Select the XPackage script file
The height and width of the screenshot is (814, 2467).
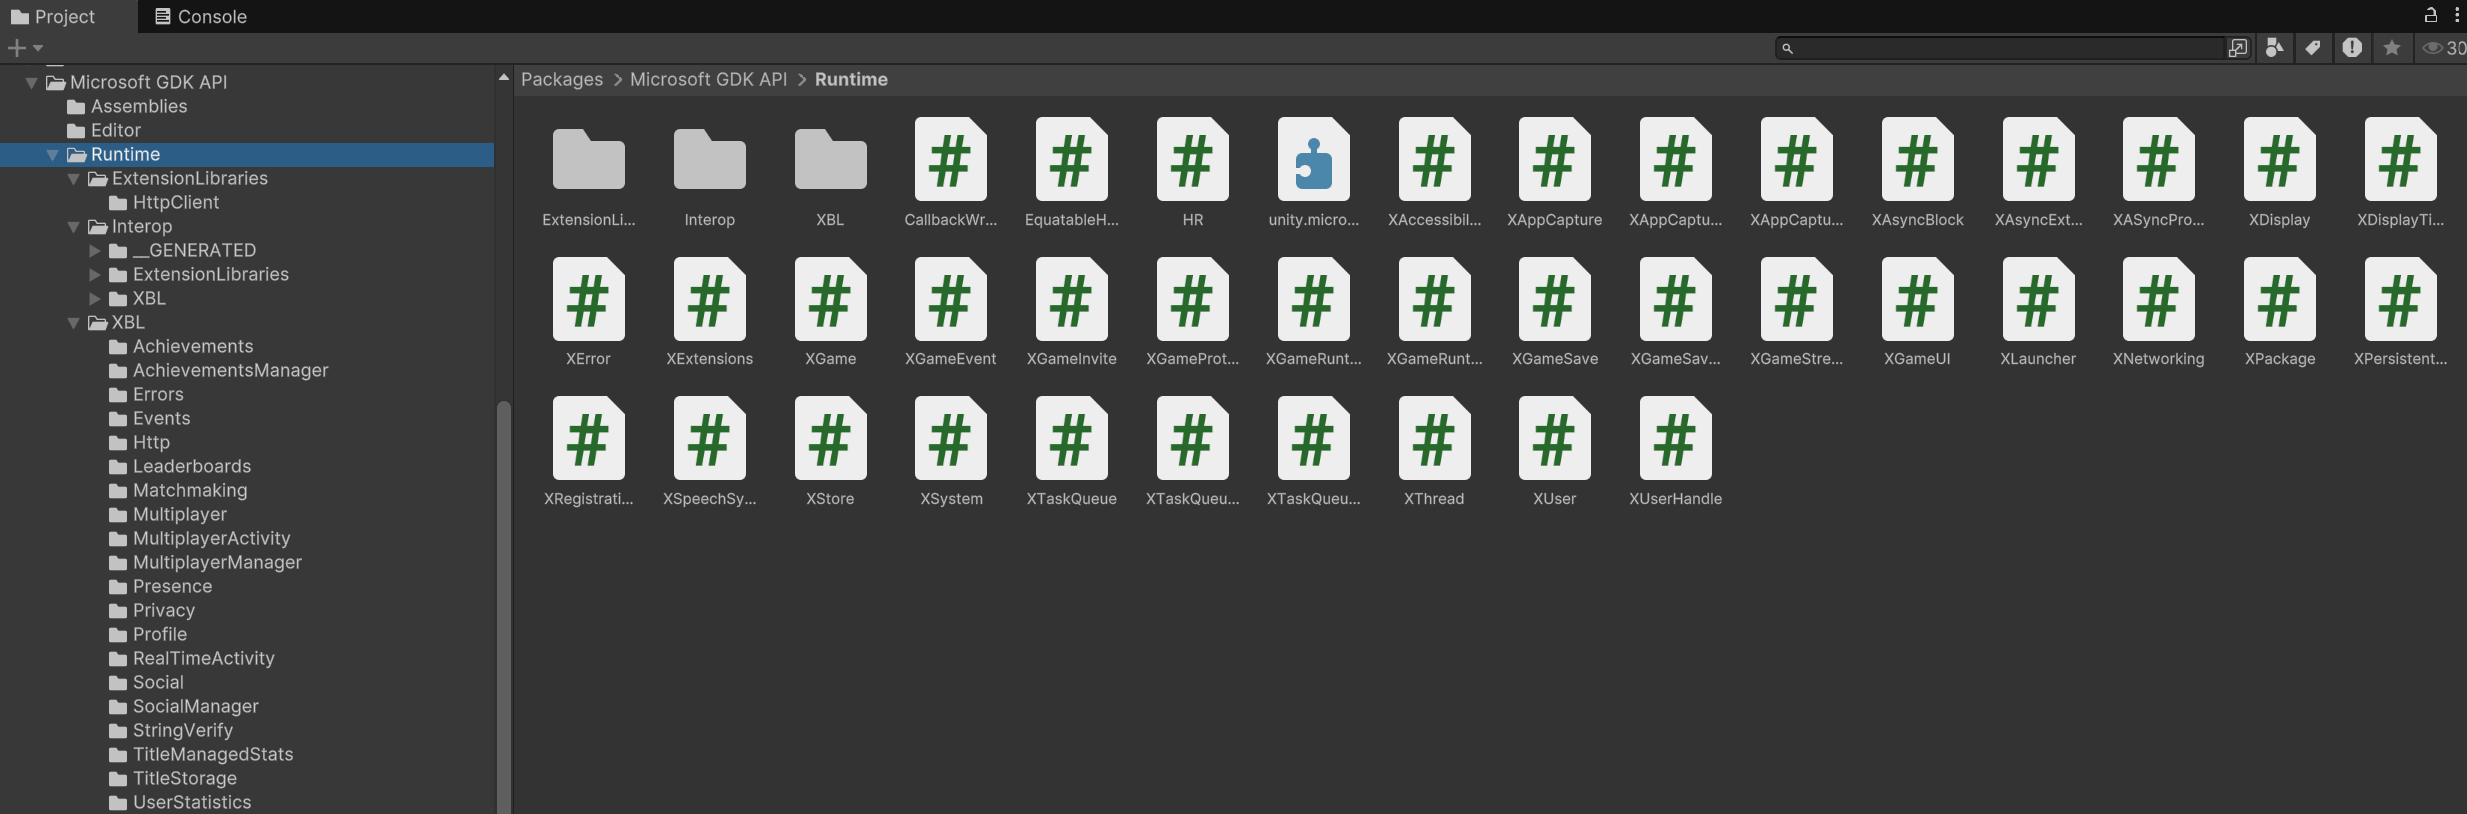click(x=2279, y=312)
